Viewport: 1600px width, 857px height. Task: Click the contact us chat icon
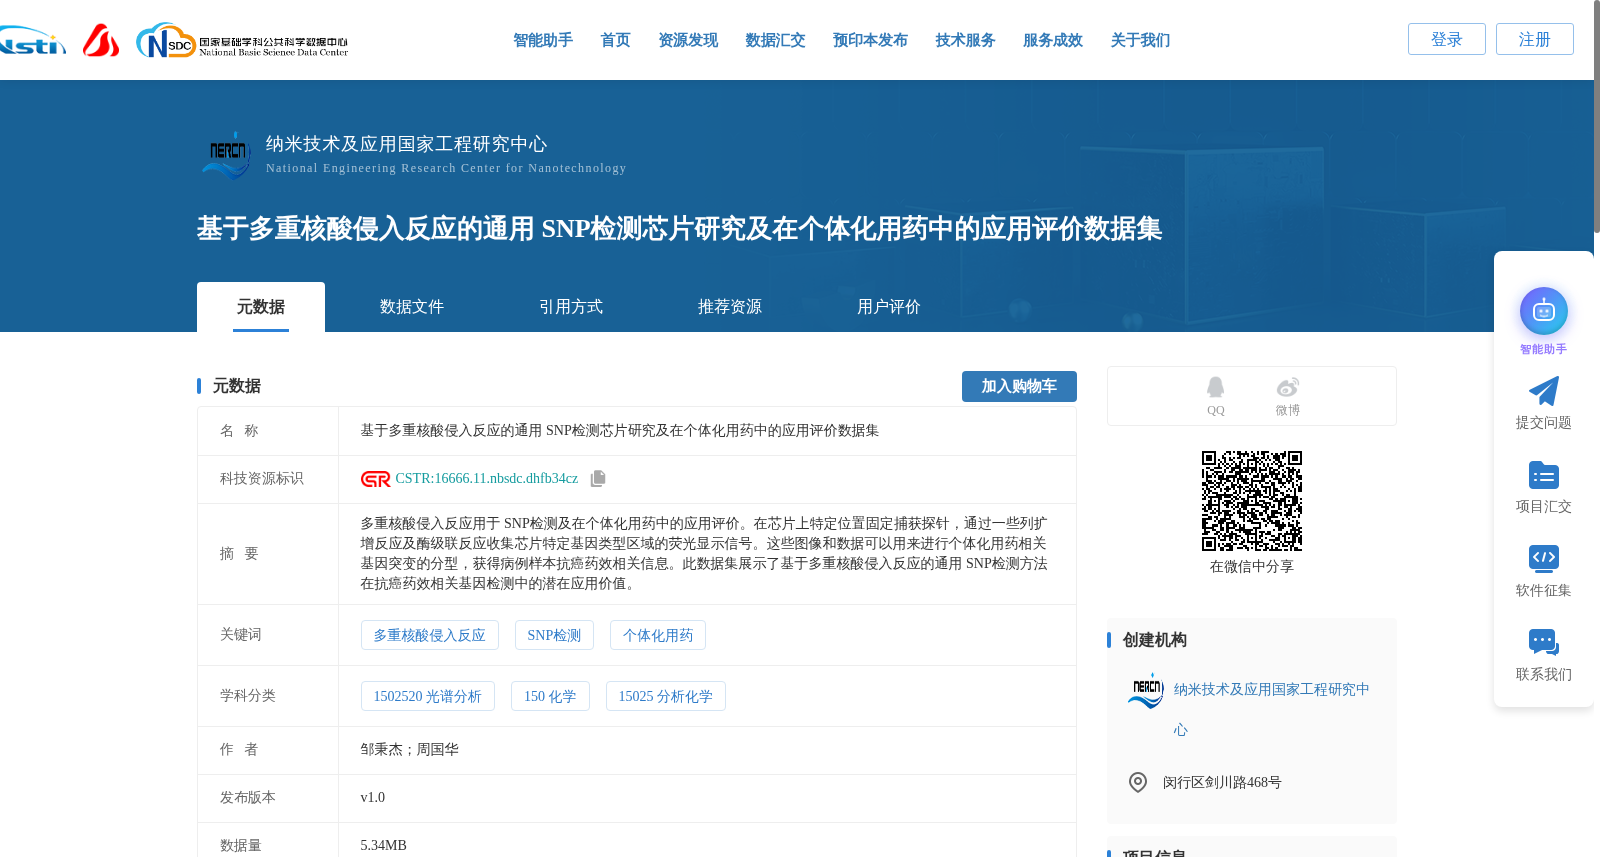(1544, 642)
